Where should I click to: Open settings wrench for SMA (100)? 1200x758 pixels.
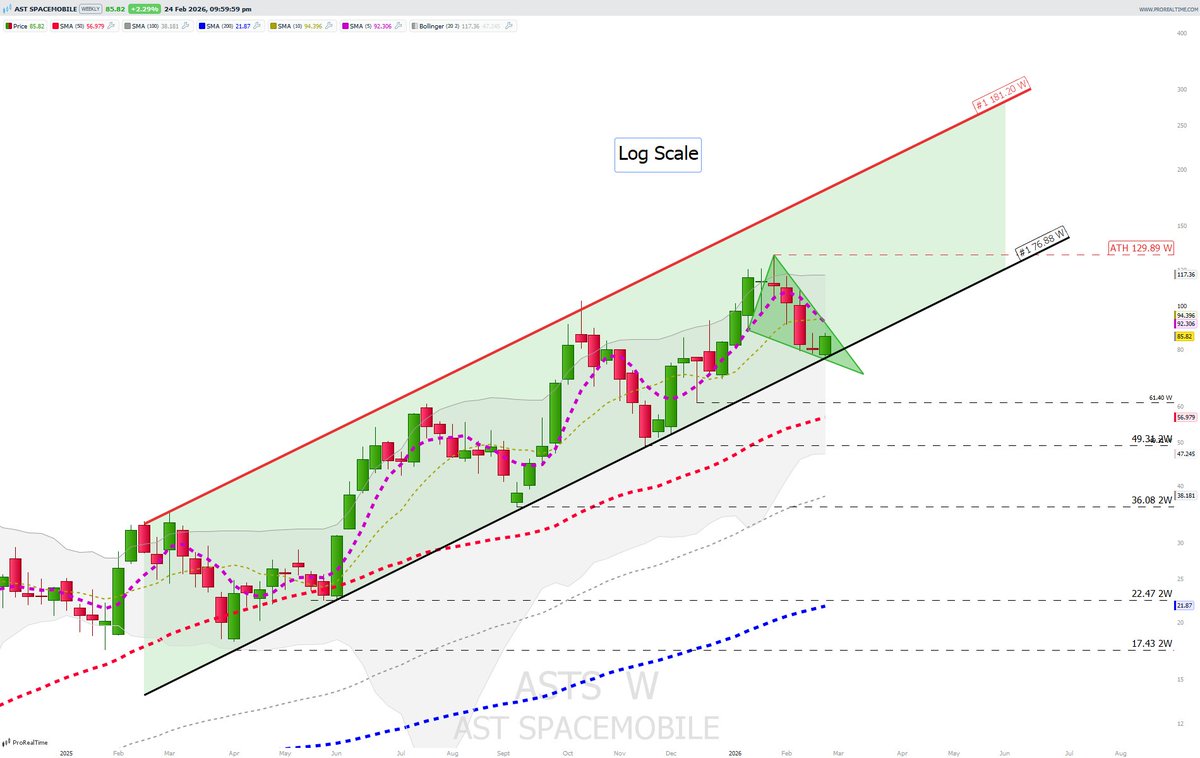pos(185,26)
